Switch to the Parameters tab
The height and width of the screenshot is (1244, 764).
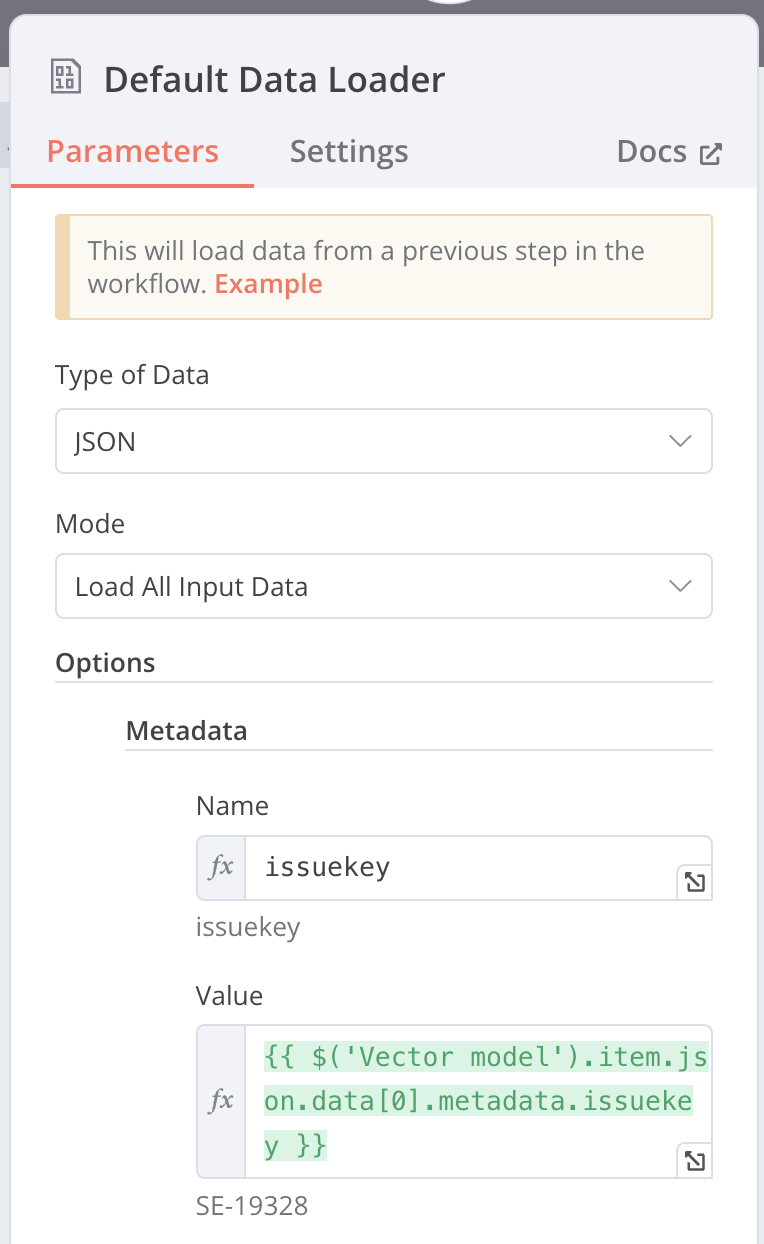133,152
